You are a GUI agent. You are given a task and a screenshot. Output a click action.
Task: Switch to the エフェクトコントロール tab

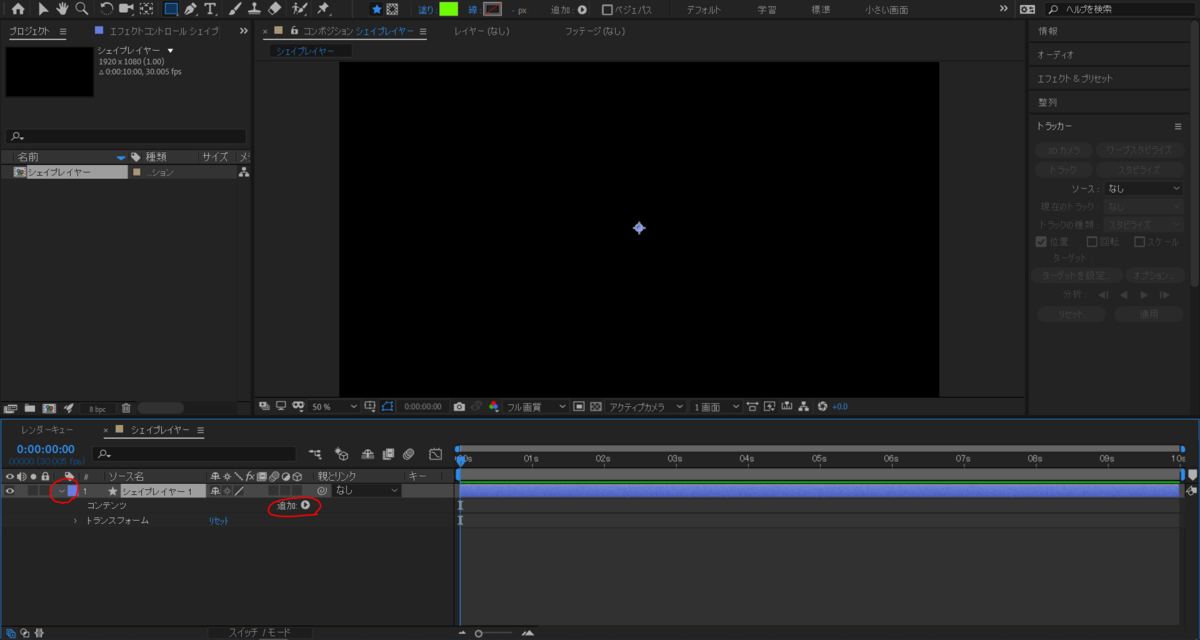point(162,31)
